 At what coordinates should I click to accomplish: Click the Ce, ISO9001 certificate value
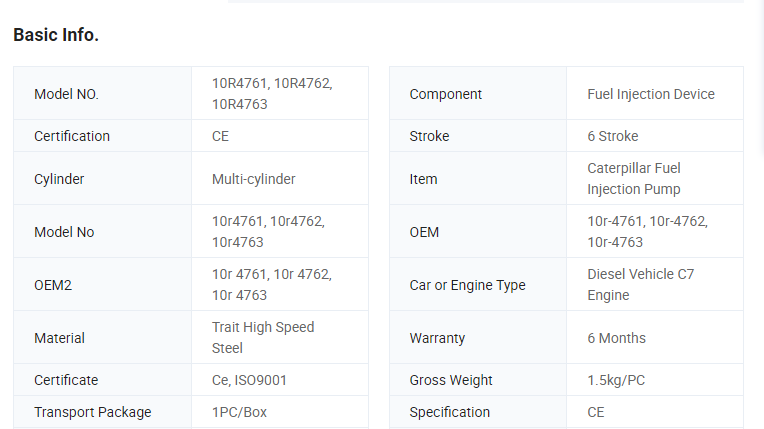point(249,380)
